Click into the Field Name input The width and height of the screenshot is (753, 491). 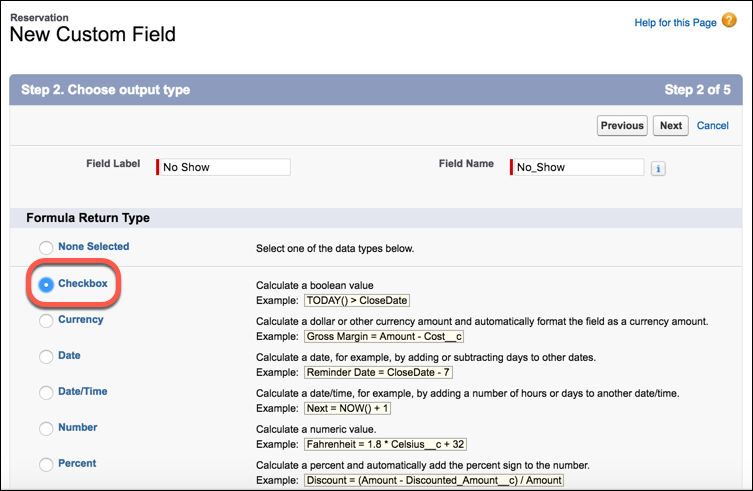[579, 167]
